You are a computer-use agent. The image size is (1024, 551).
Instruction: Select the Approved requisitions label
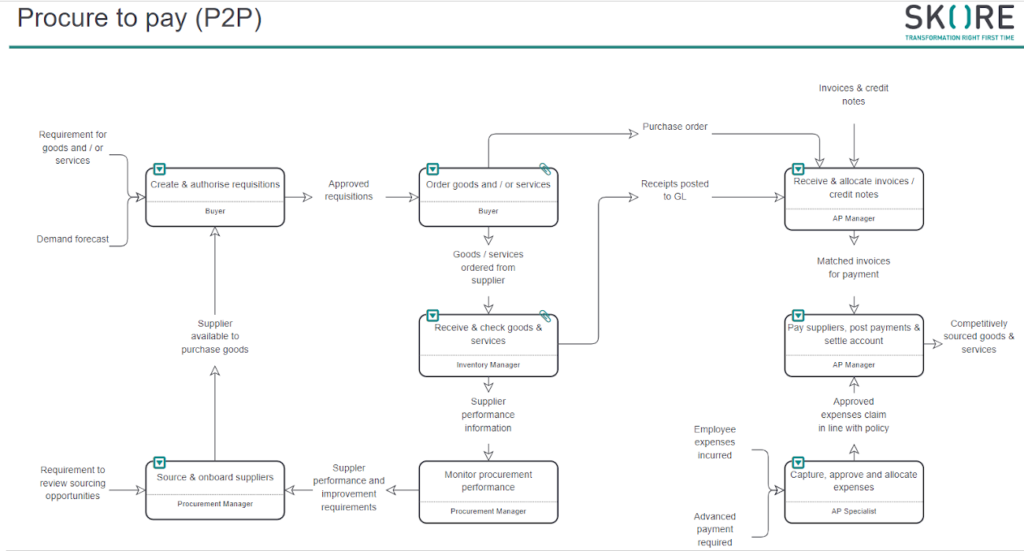point(348,190)
